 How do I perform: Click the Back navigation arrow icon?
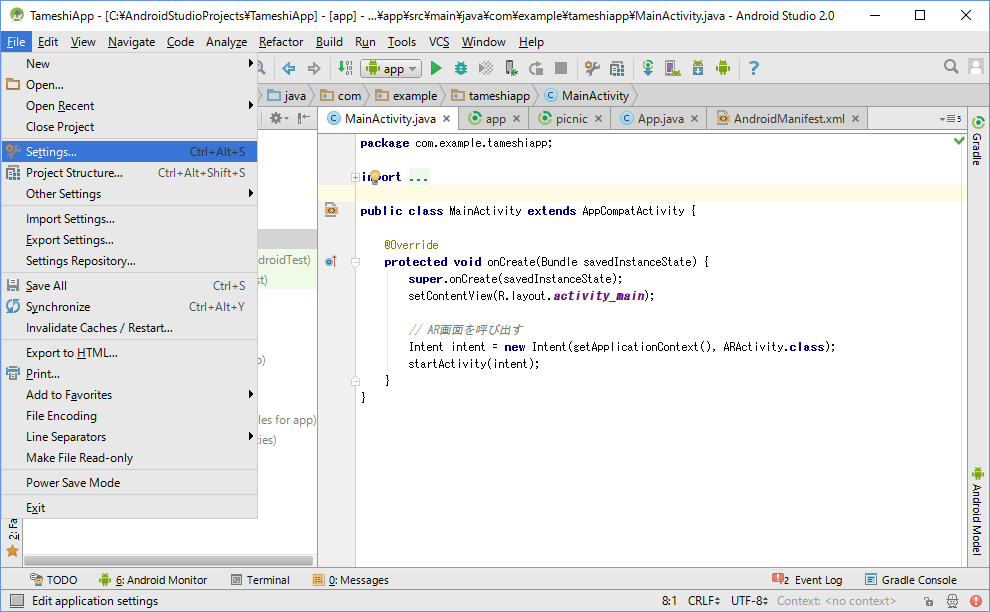pos(289,68)
